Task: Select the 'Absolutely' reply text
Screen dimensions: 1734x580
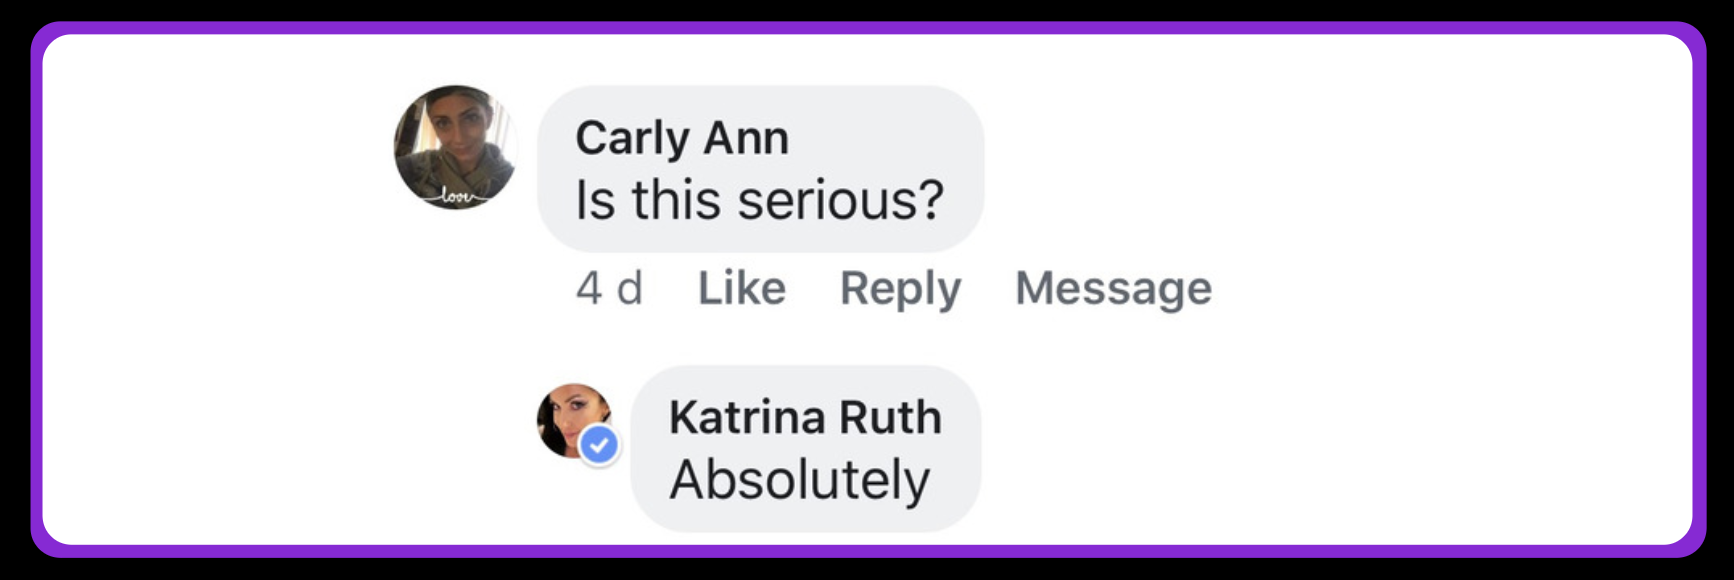Action: pyautogui.click(x=800, y=479)
